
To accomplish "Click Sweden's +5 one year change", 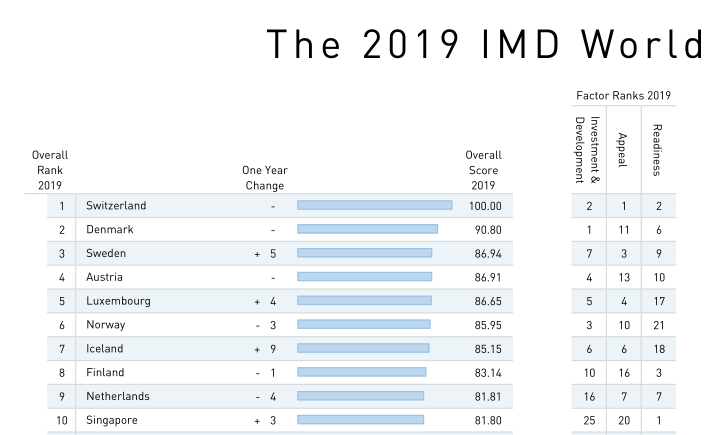I will click(x=264, y=254).
